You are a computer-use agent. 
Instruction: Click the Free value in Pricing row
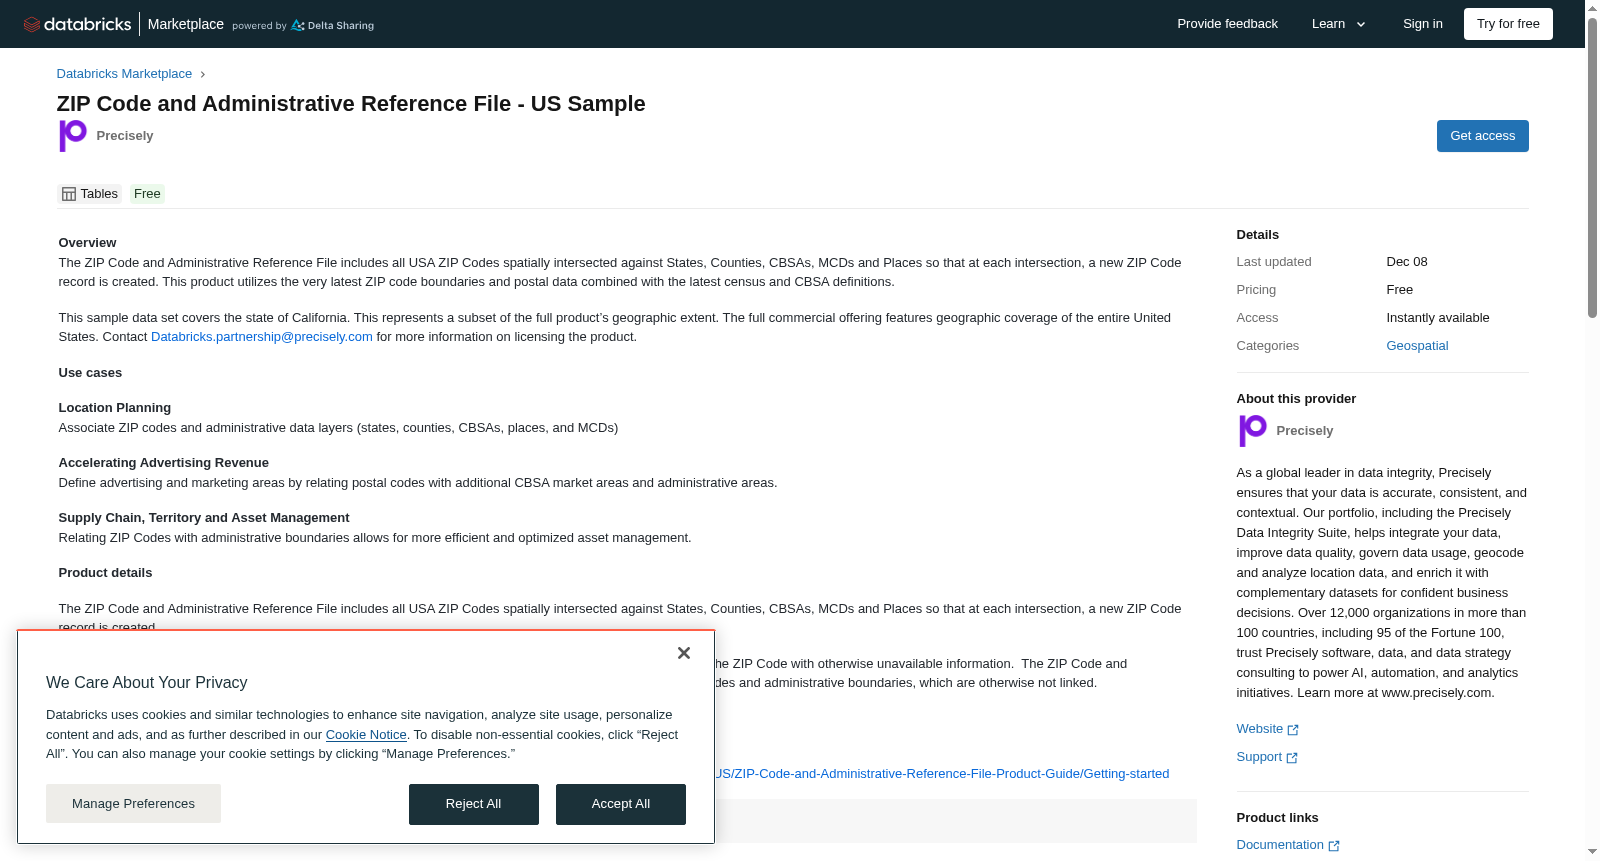[x=1400, y=290]
